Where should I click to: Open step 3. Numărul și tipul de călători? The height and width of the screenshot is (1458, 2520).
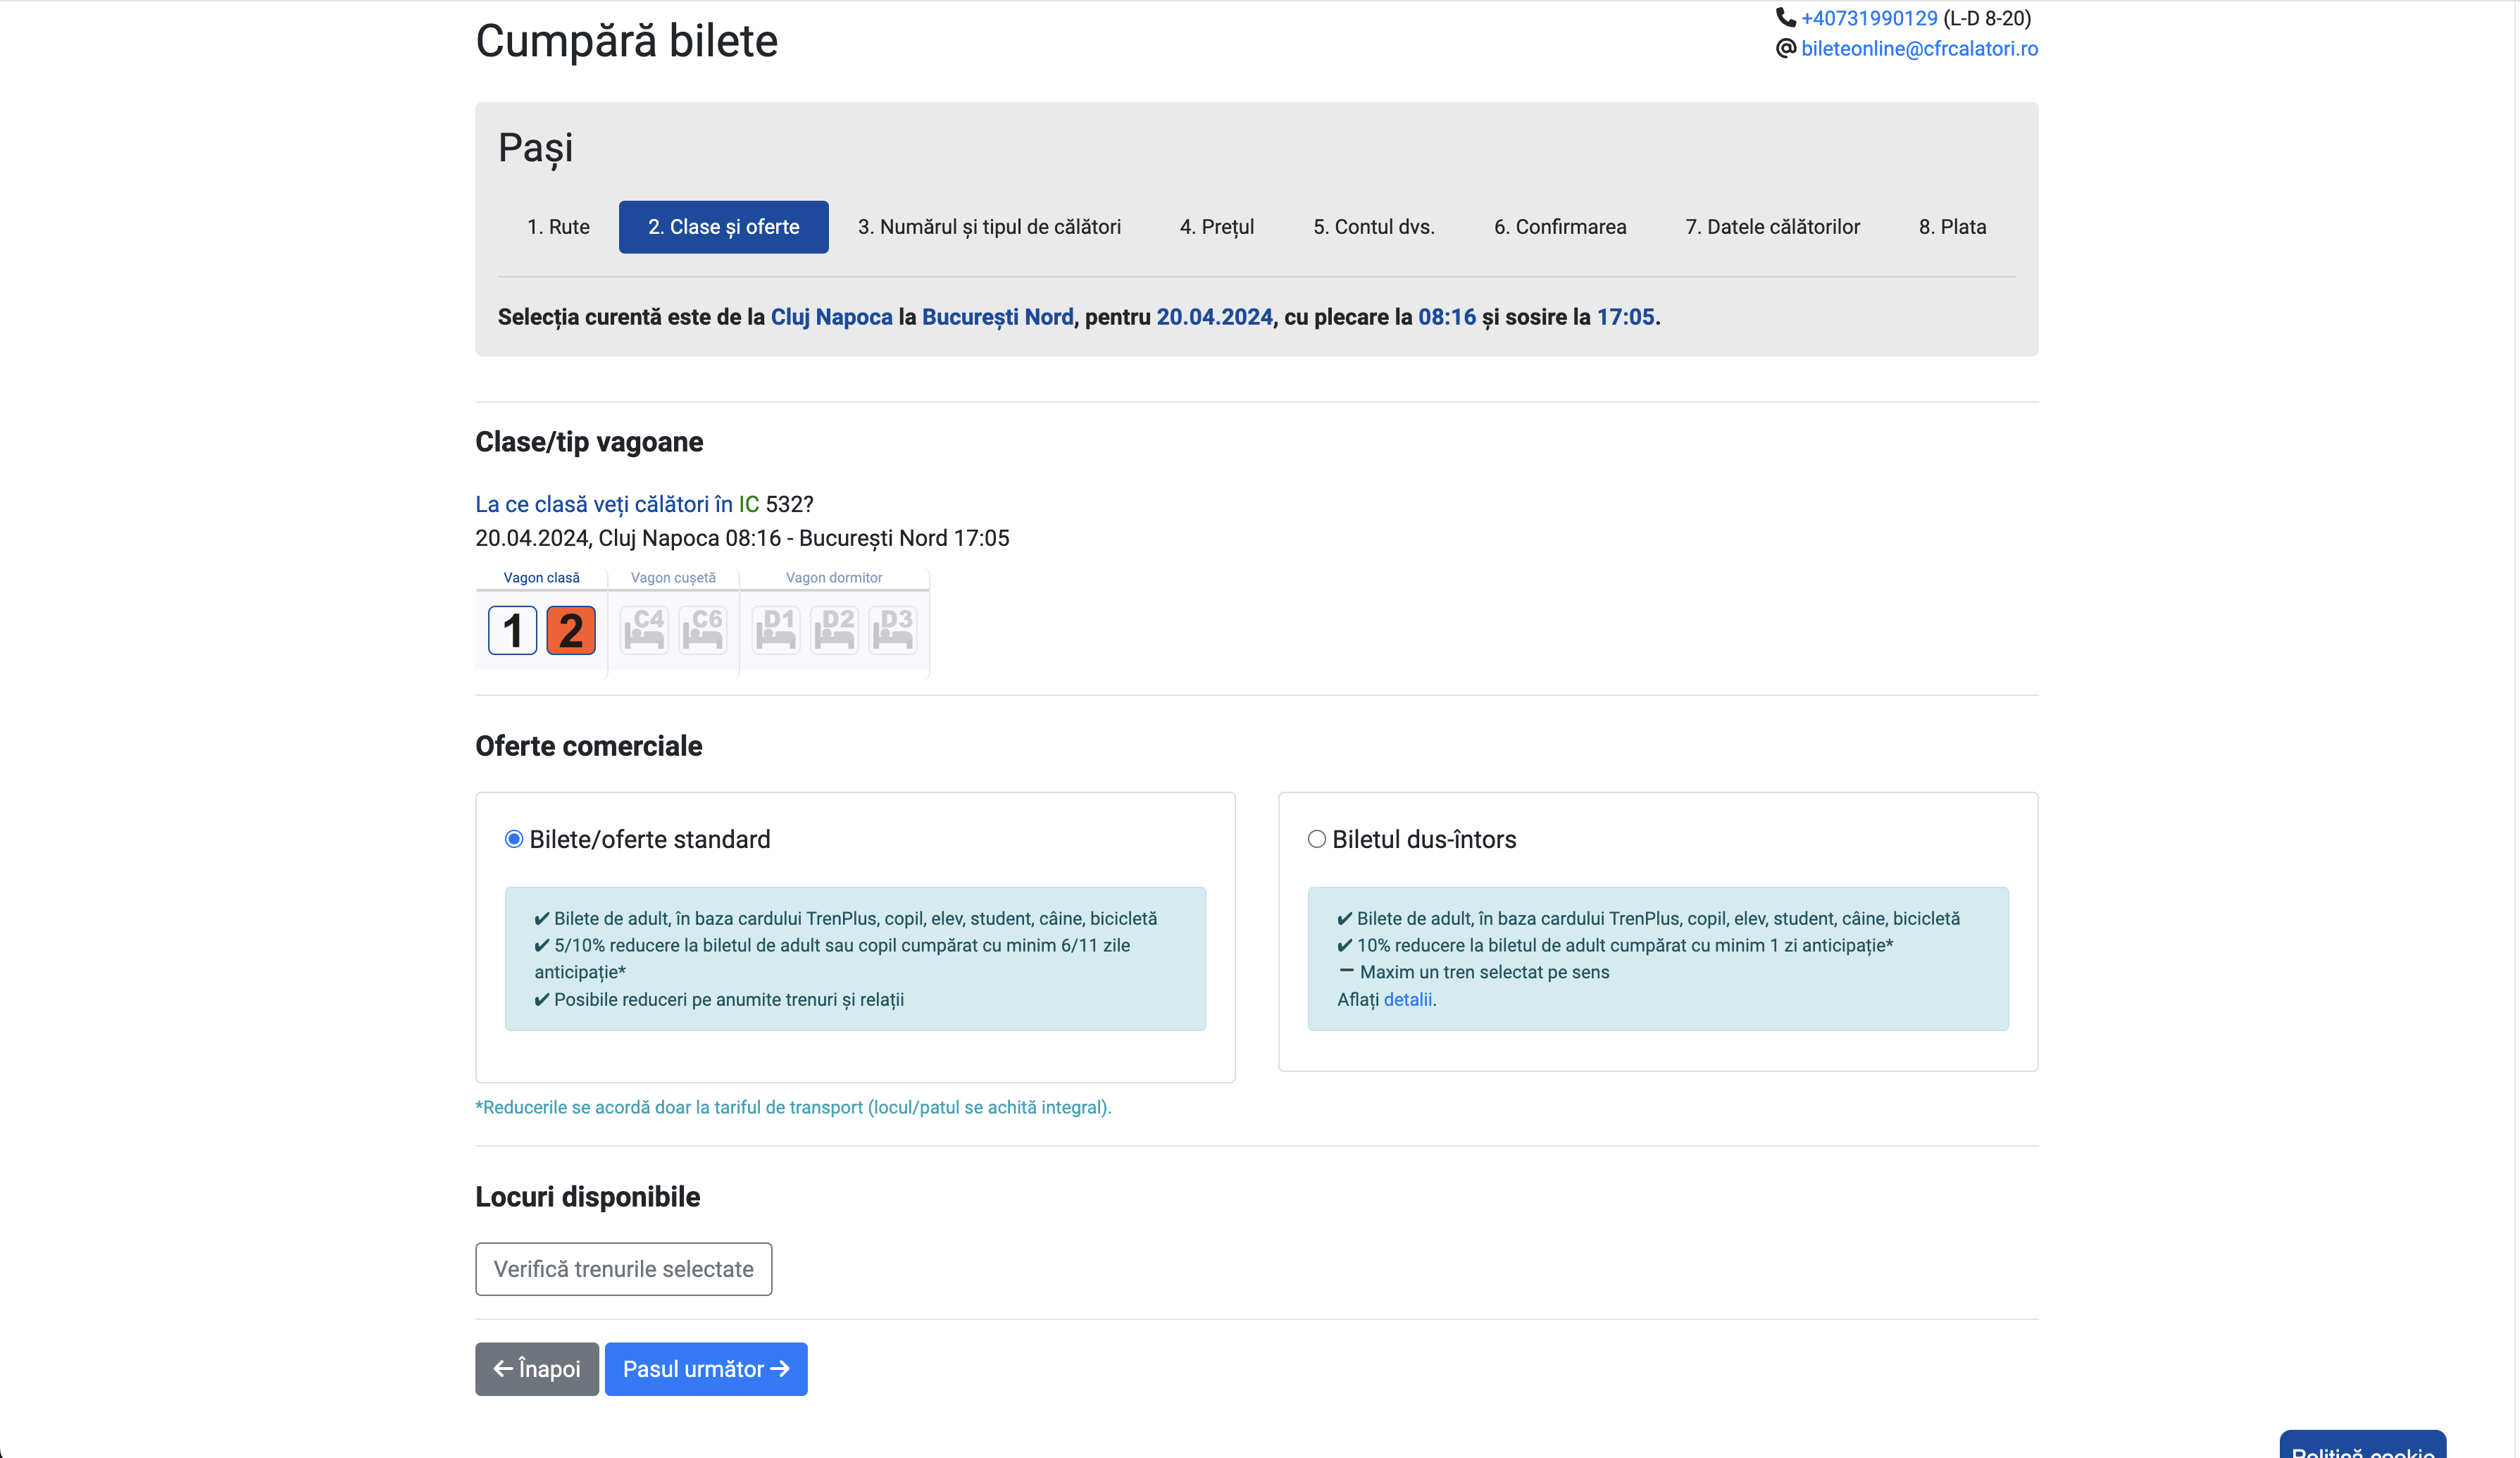[x=989, y=227]
